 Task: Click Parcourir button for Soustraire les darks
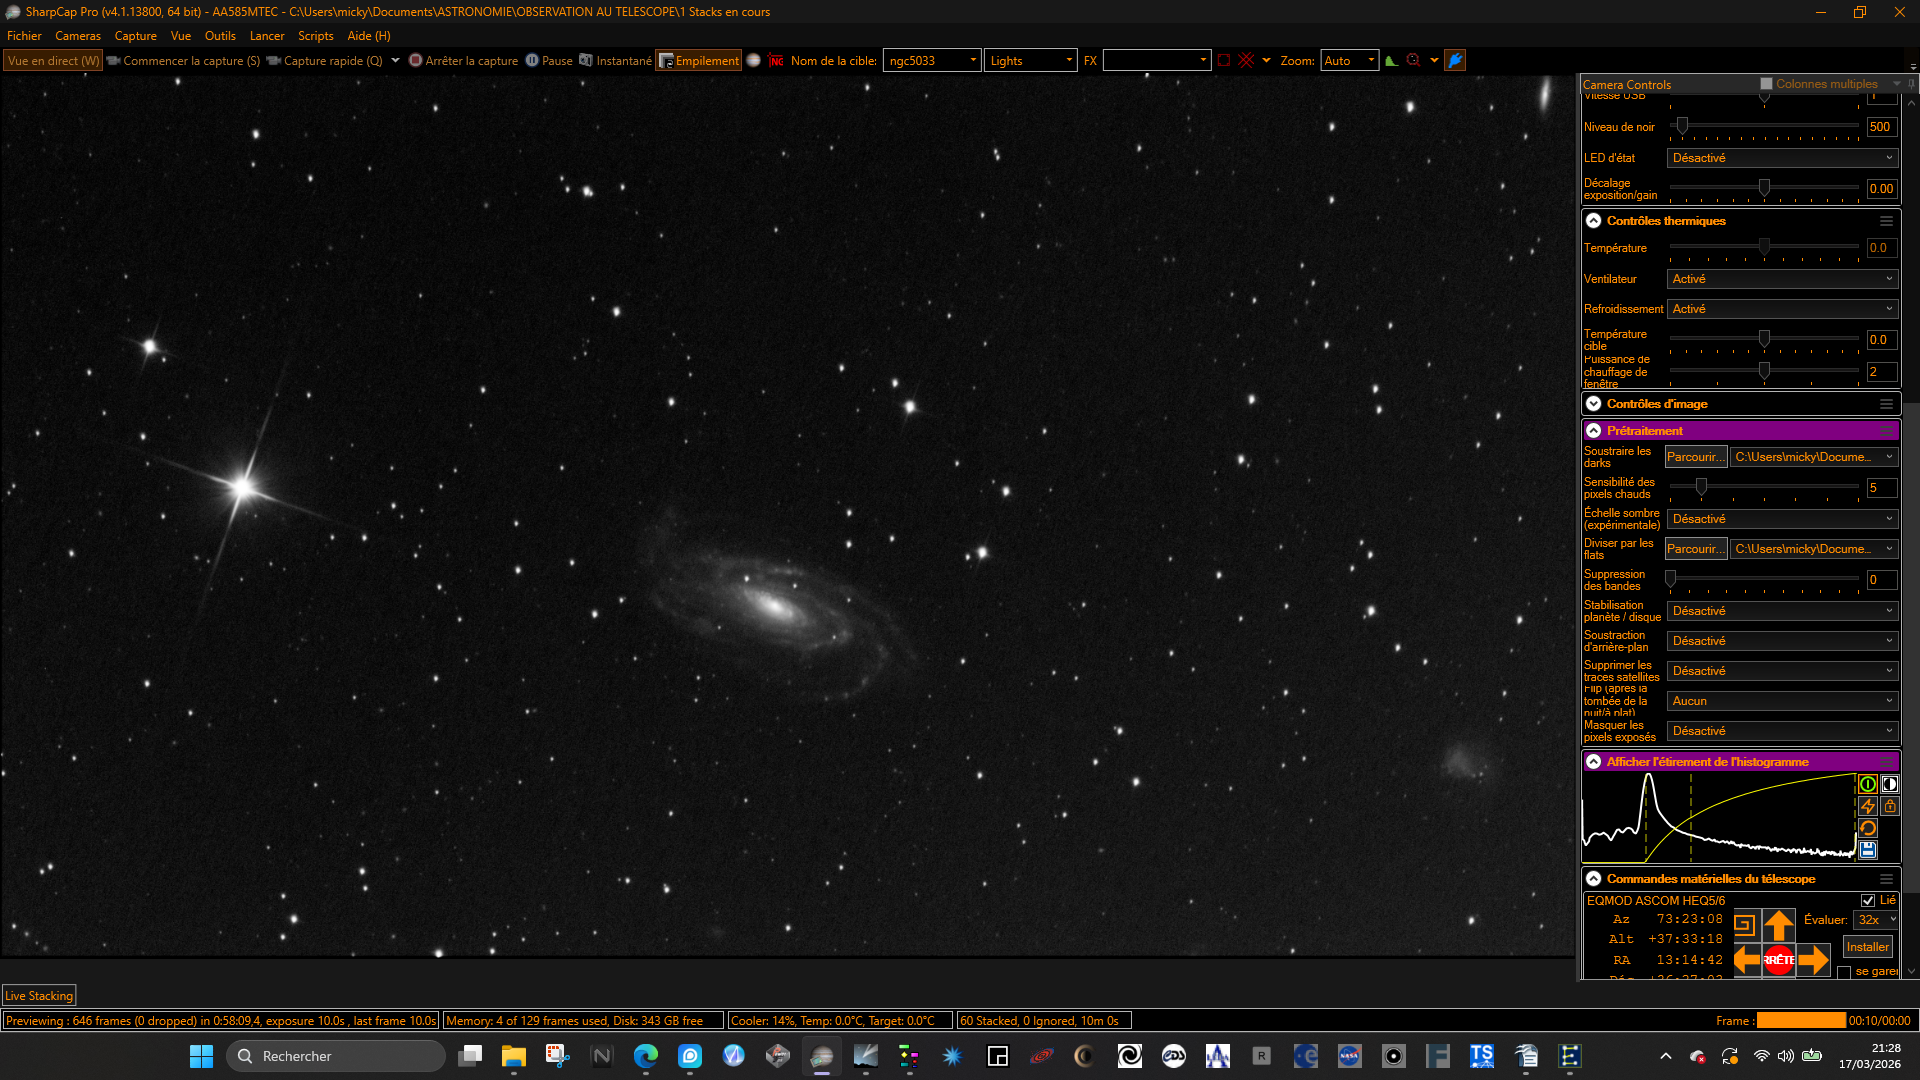pos(1695,457)
